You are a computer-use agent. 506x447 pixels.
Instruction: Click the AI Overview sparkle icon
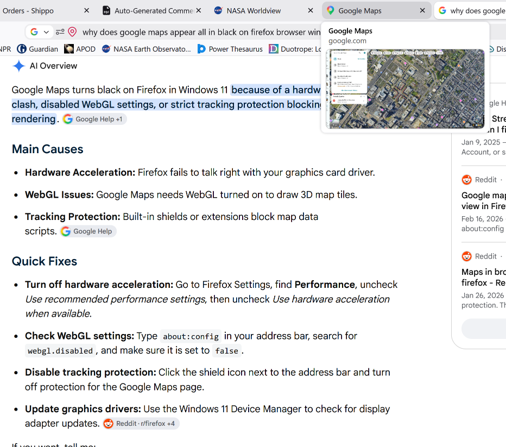point(19,66)
